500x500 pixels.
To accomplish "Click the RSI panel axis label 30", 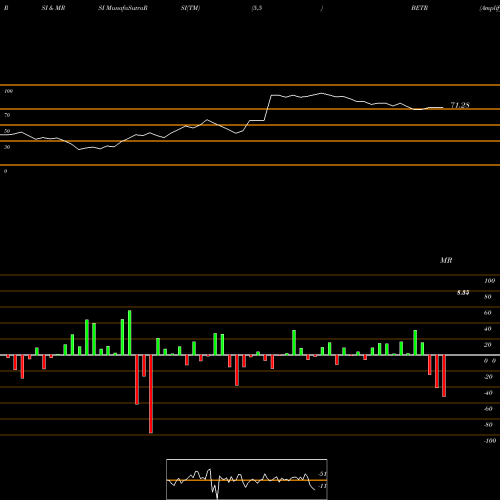I will click(x=7, y=147).
